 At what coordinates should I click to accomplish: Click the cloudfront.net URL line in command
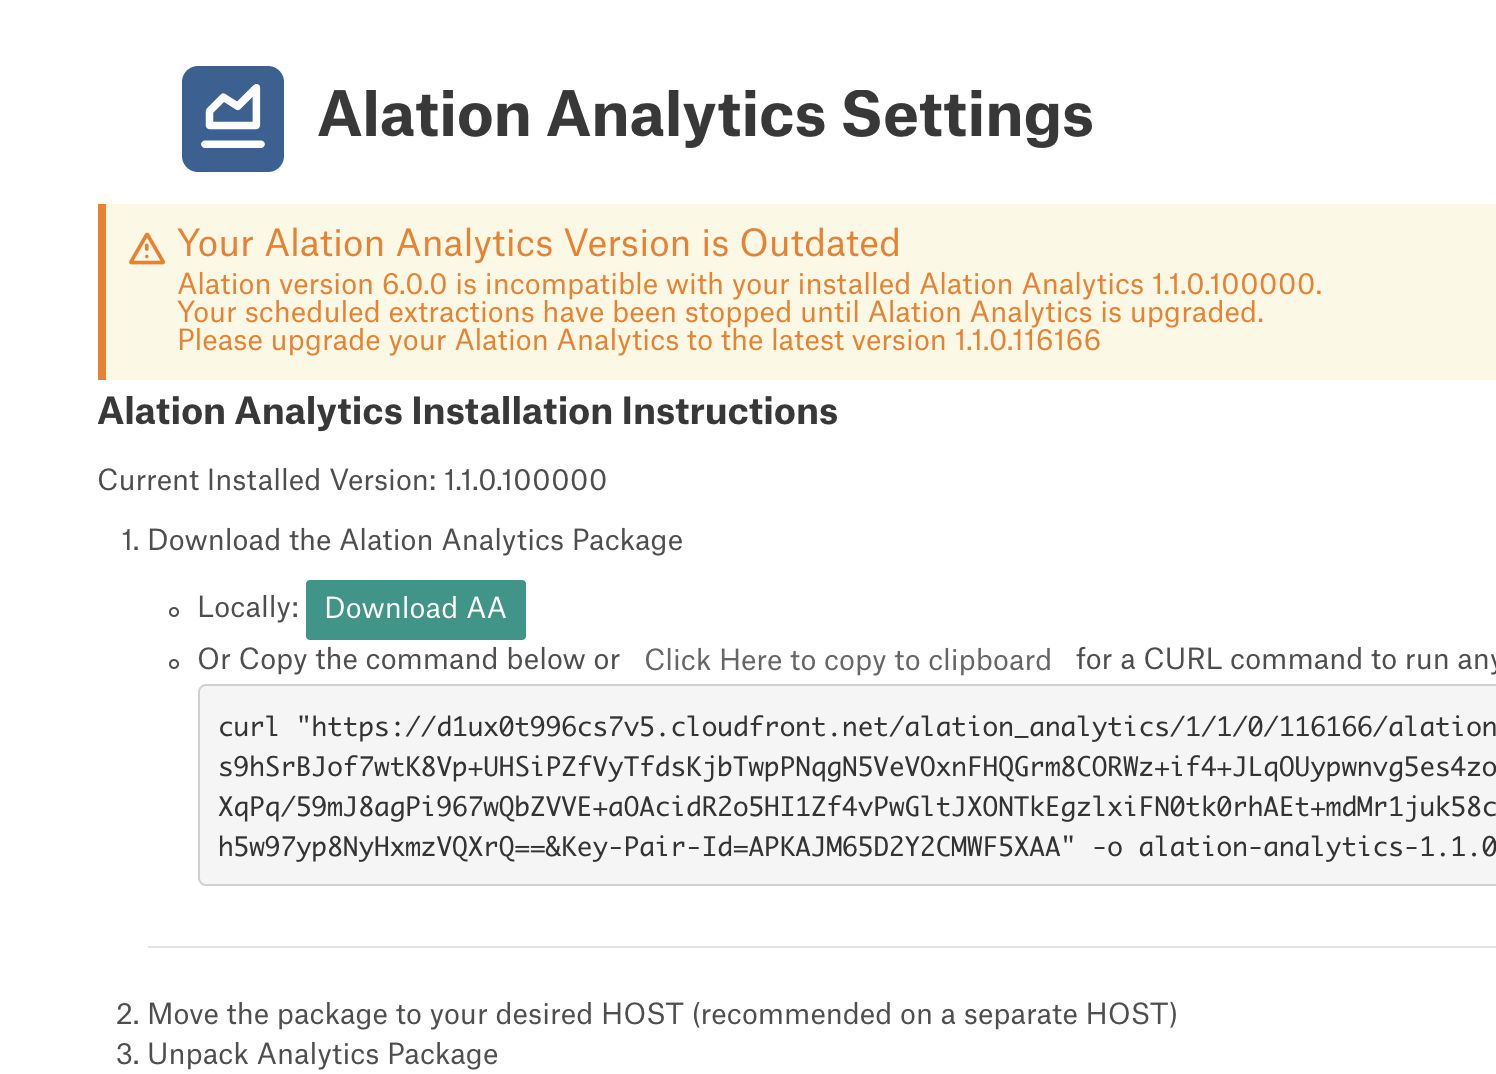click(x=857, y=727)
